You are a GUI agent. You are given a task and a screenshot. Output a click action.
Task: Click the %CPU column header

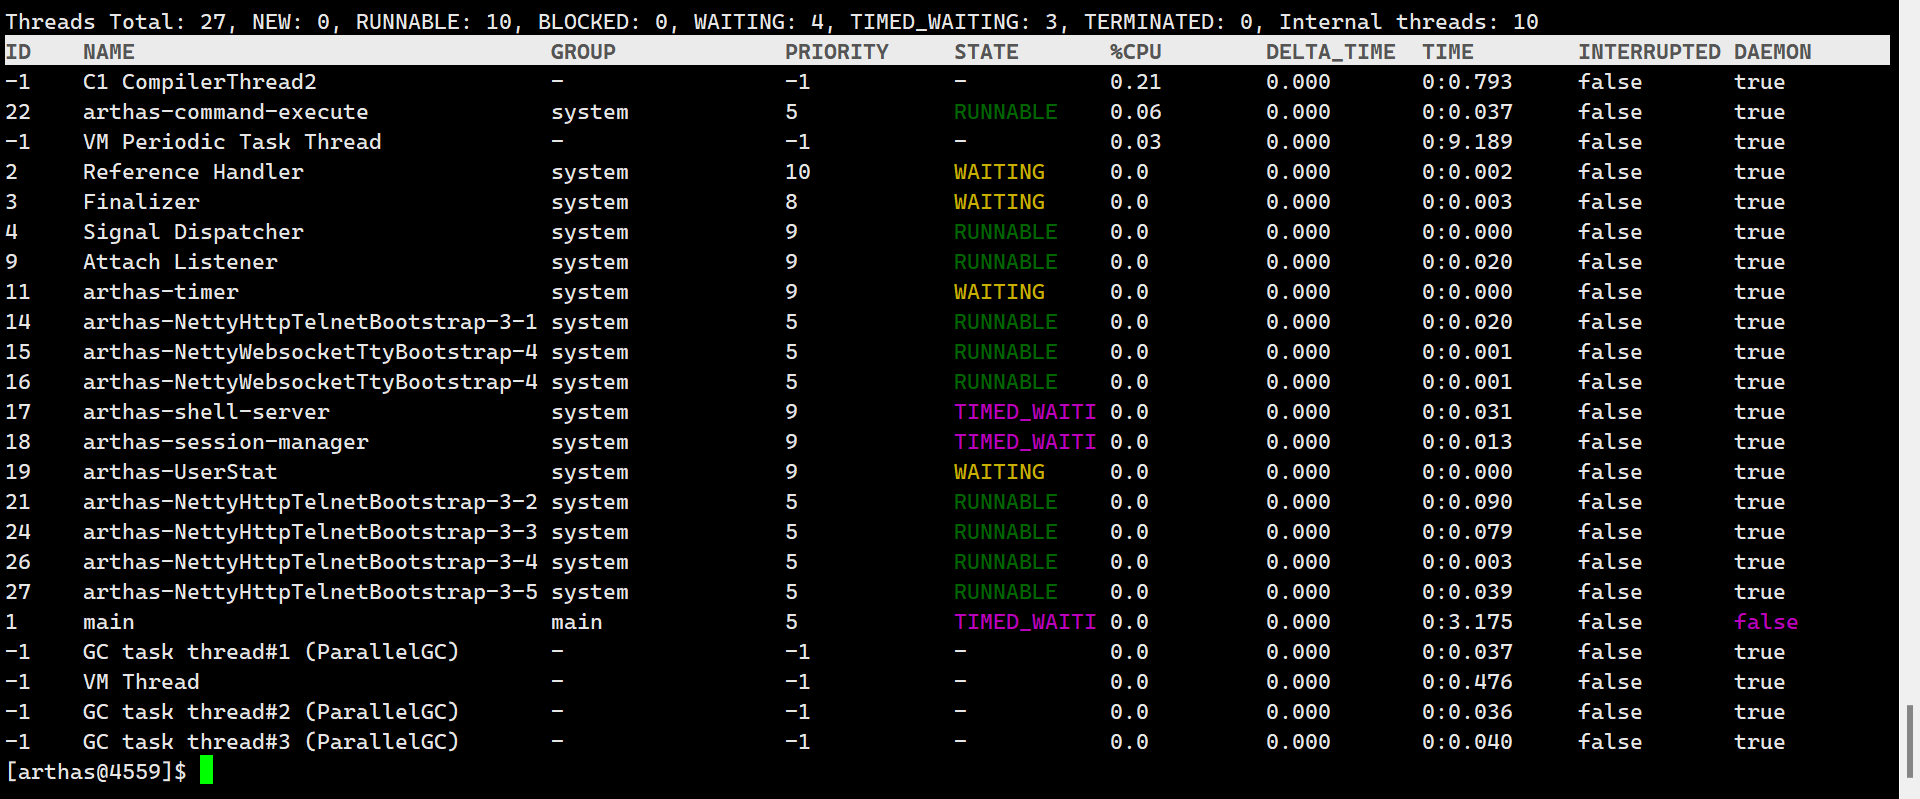click(x=1136, y=52)
